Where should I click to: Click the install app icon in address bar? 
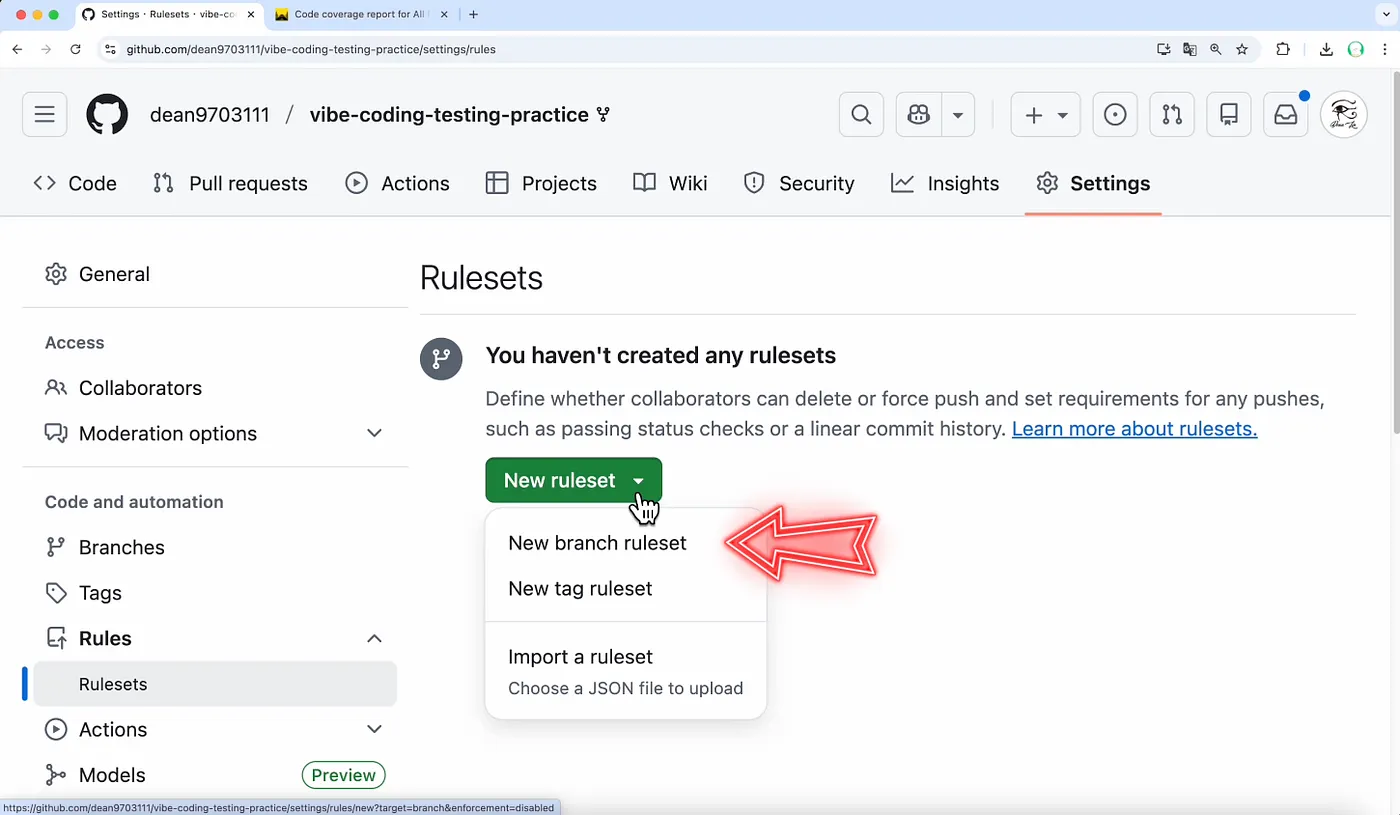point(1164,49)
